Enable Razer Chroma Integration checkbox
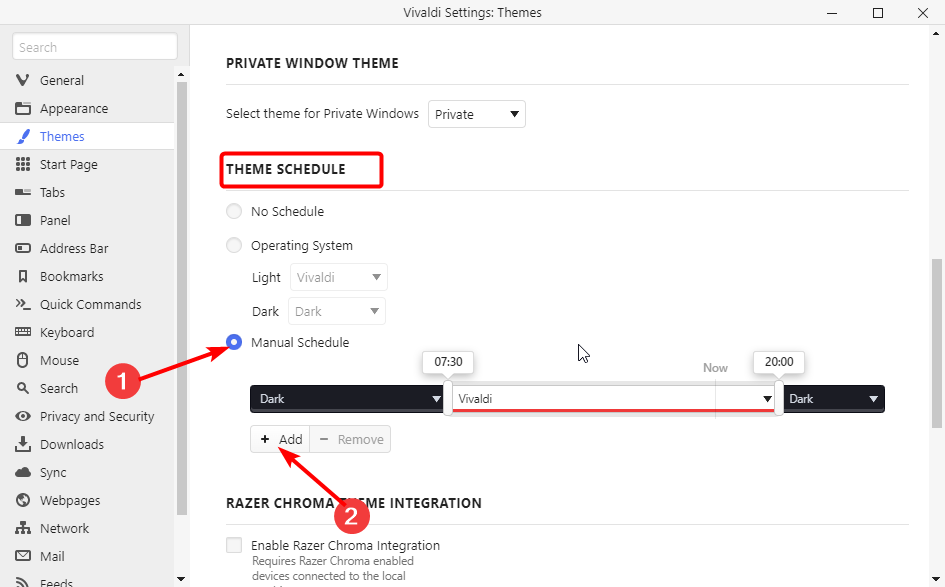The width and height of the screenshot is (945, 587). (234, 545)
